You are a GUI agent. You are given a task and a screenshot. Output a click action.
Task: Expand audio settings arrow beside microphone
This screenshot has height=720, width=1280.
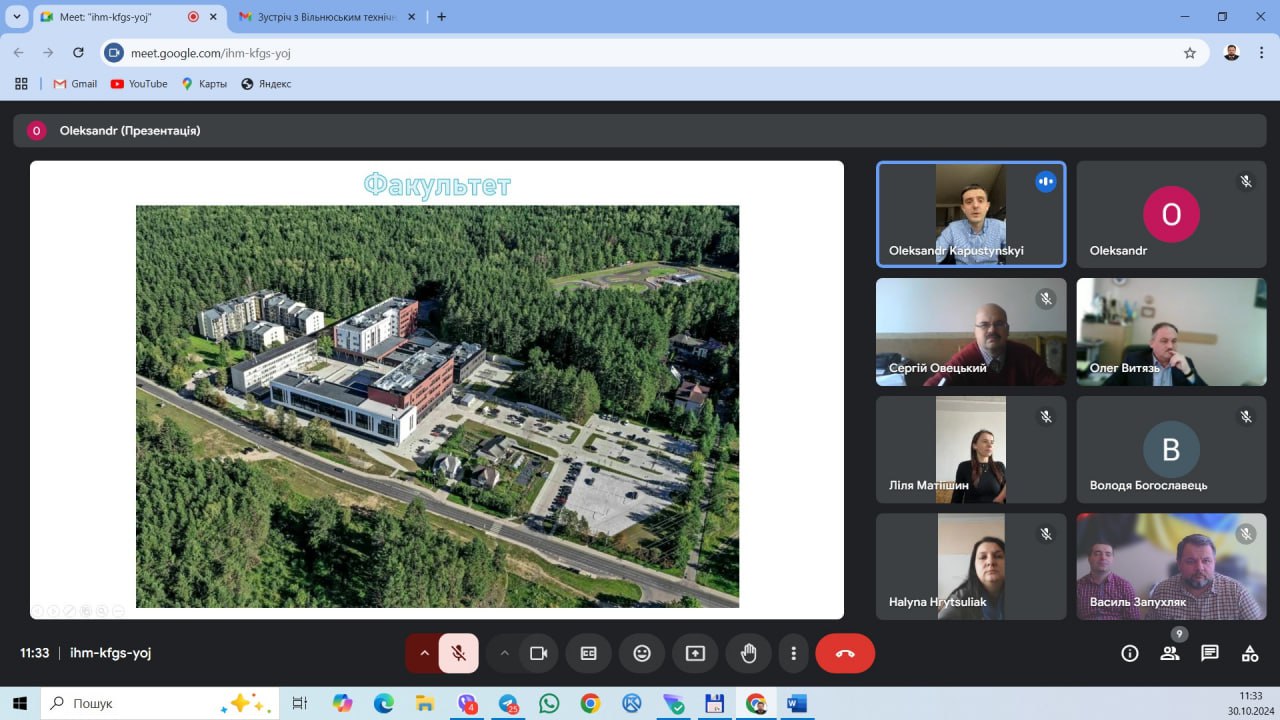click(x=424, y=653)
